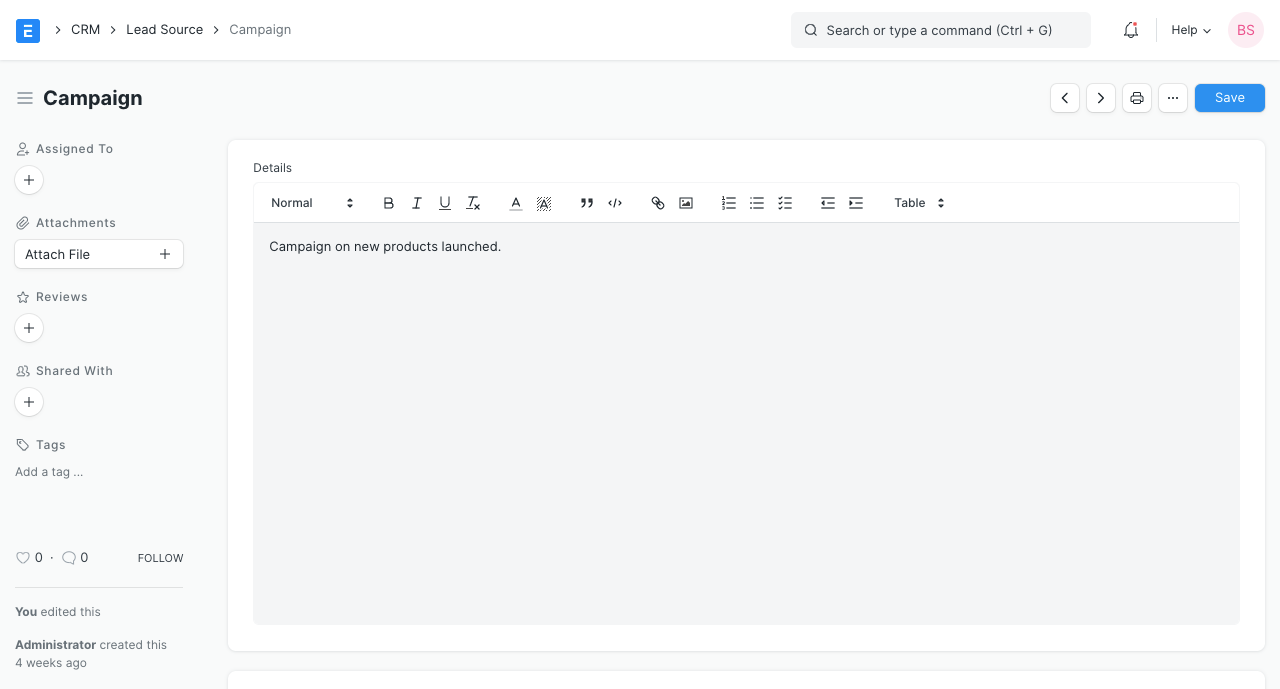The height and width of the screenshot is (689, 1280).
Task: Print the Campaign document
Action: 1137,98
